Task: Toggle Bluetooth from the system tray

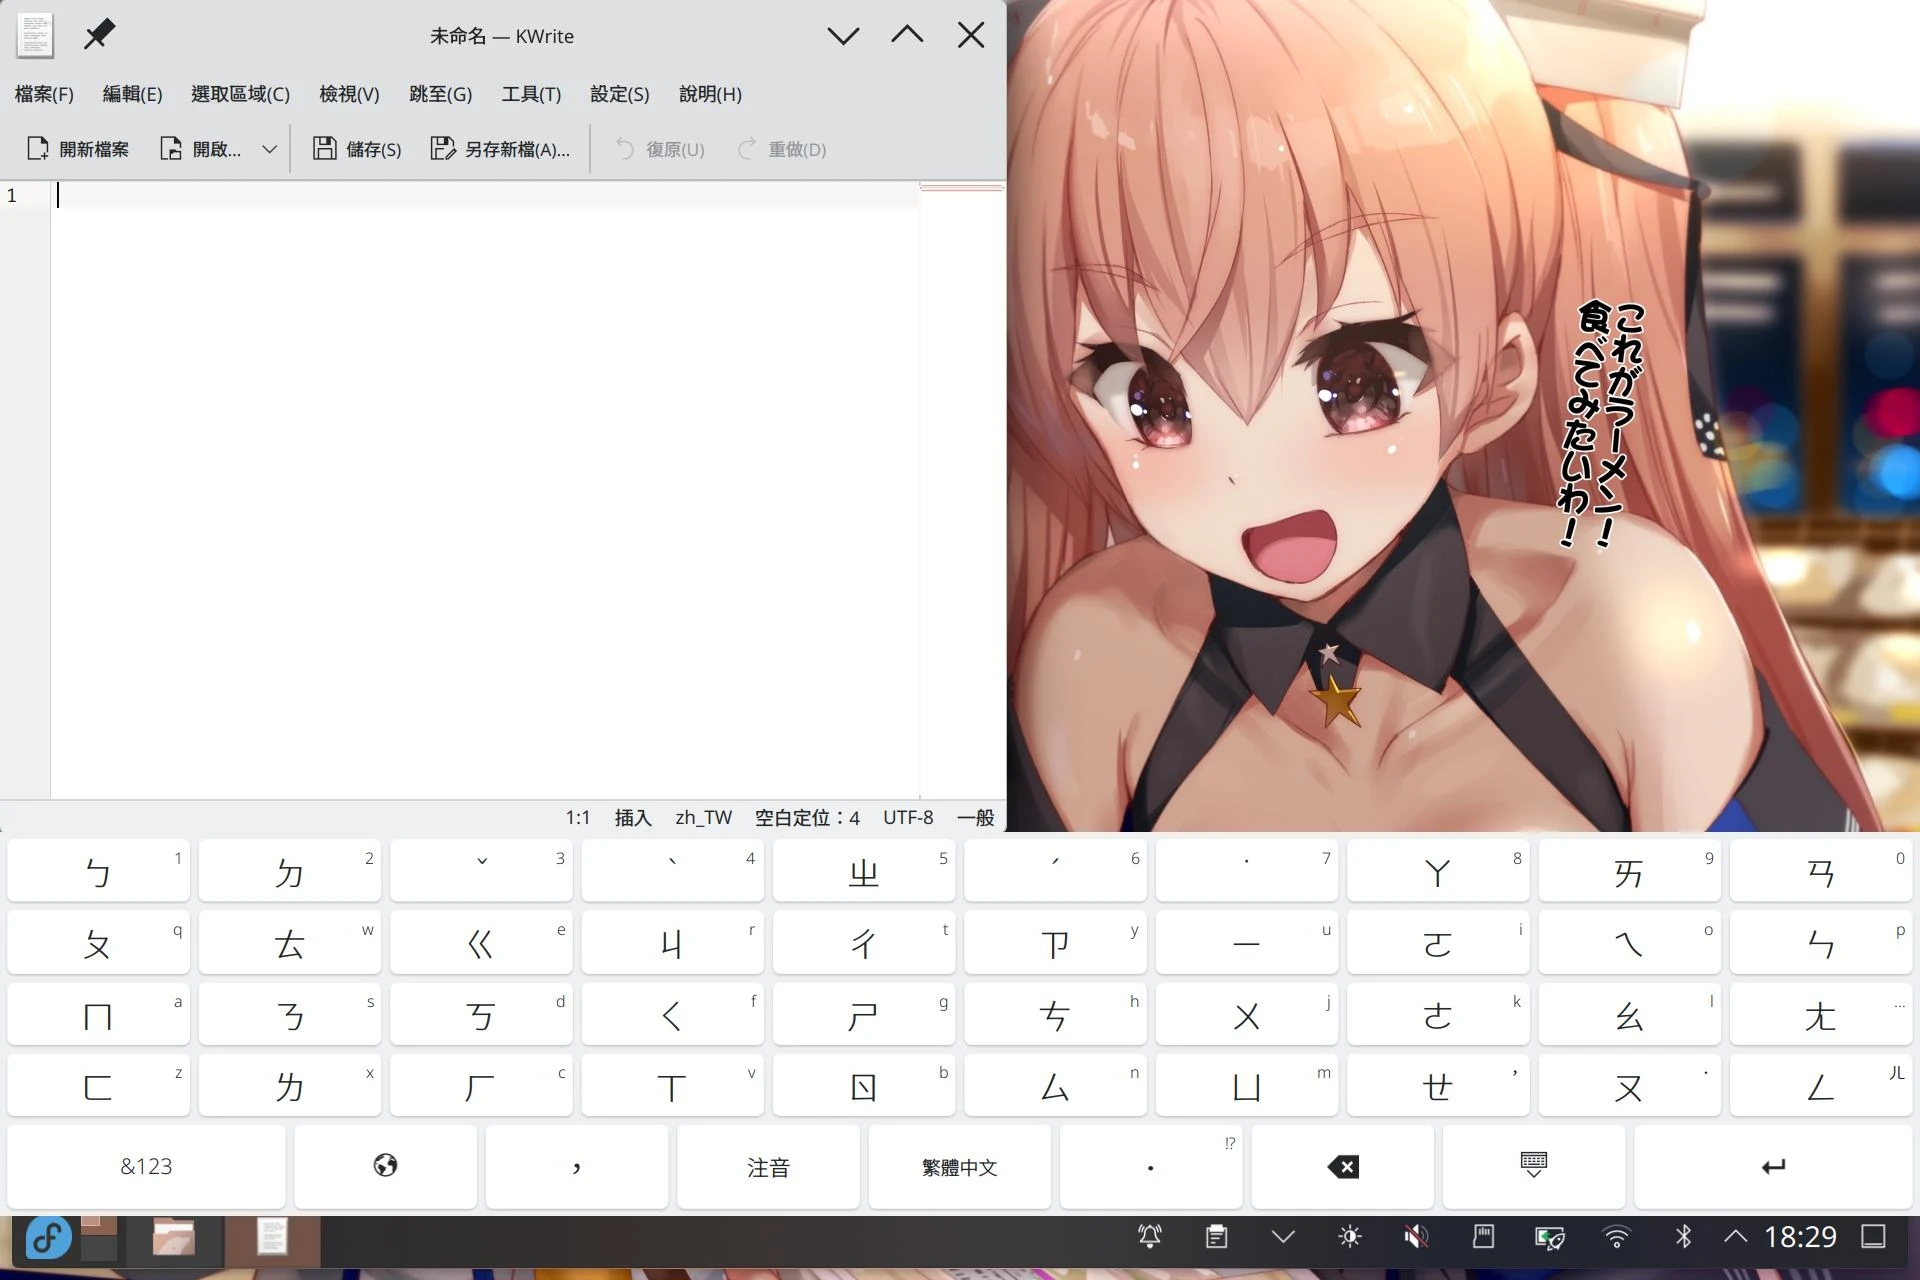Action: [x=1682, y=1237]
